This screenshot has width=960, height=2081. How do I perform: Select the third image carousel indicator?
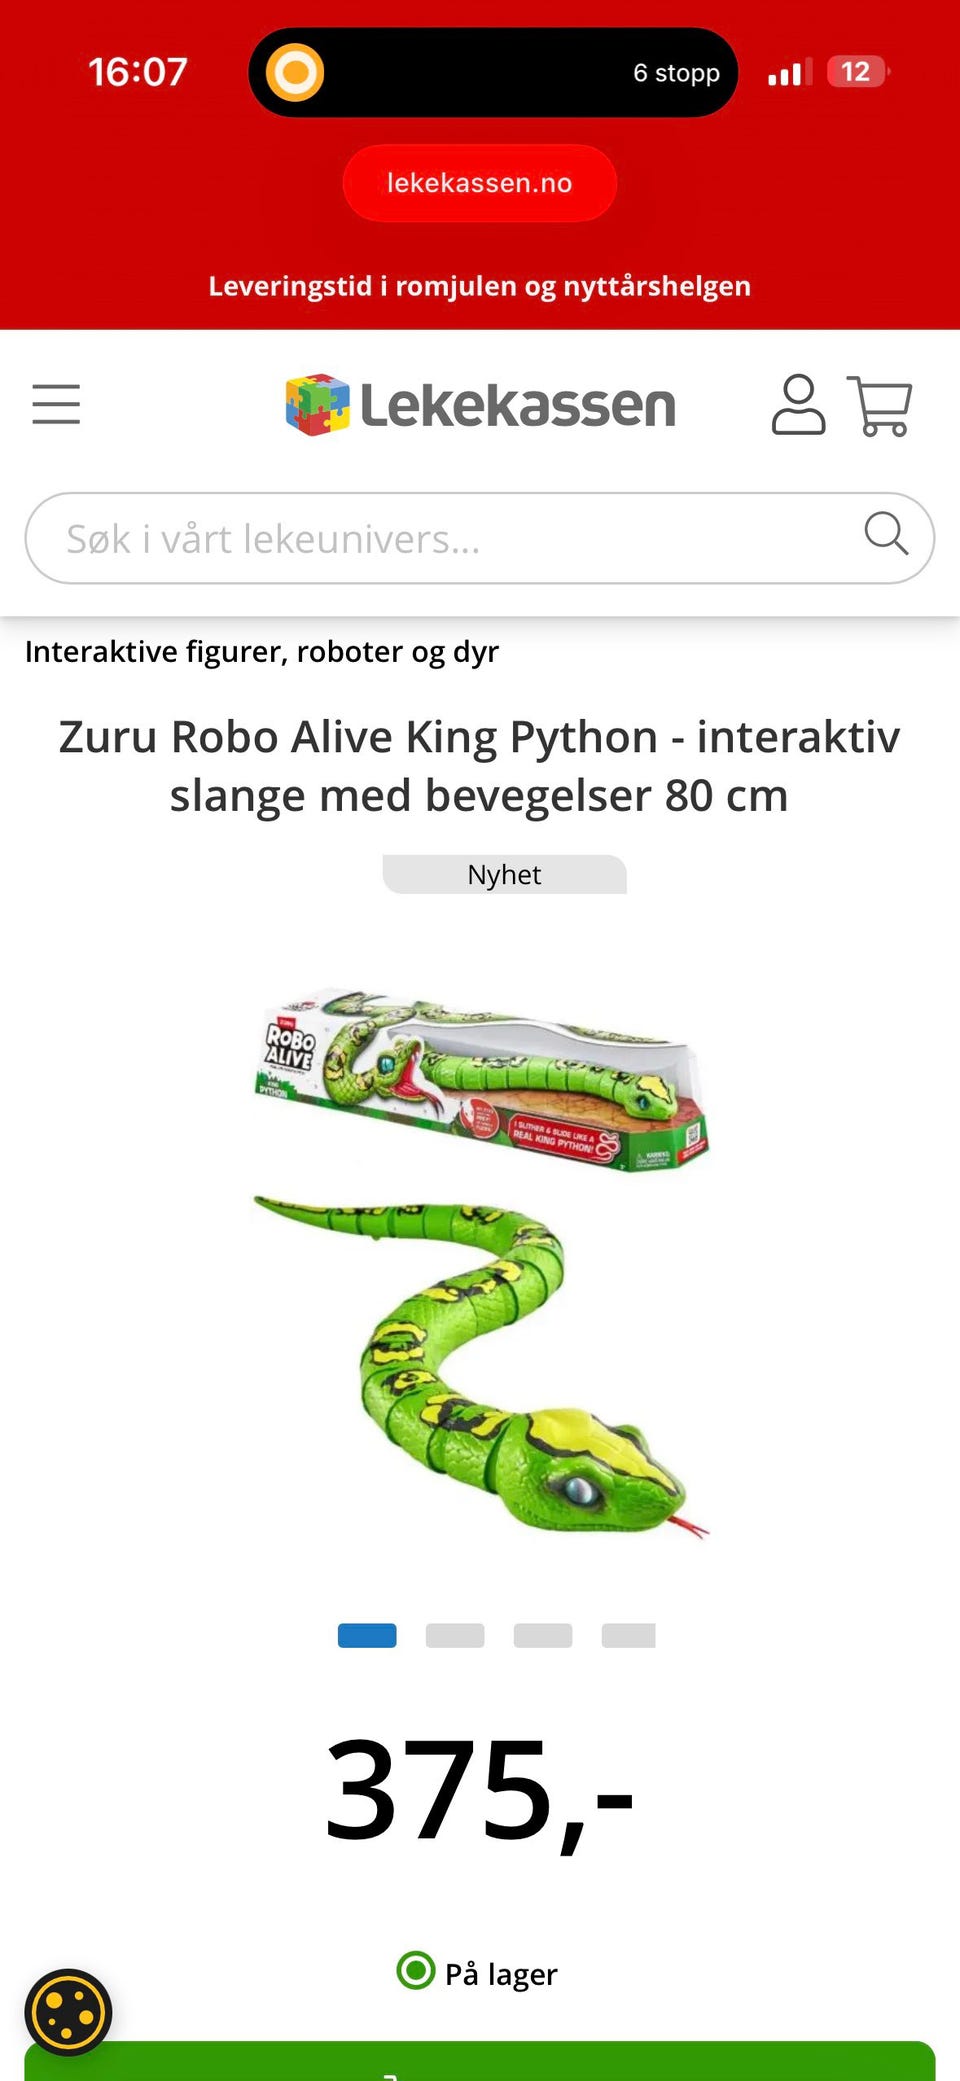pos(543,1636)
